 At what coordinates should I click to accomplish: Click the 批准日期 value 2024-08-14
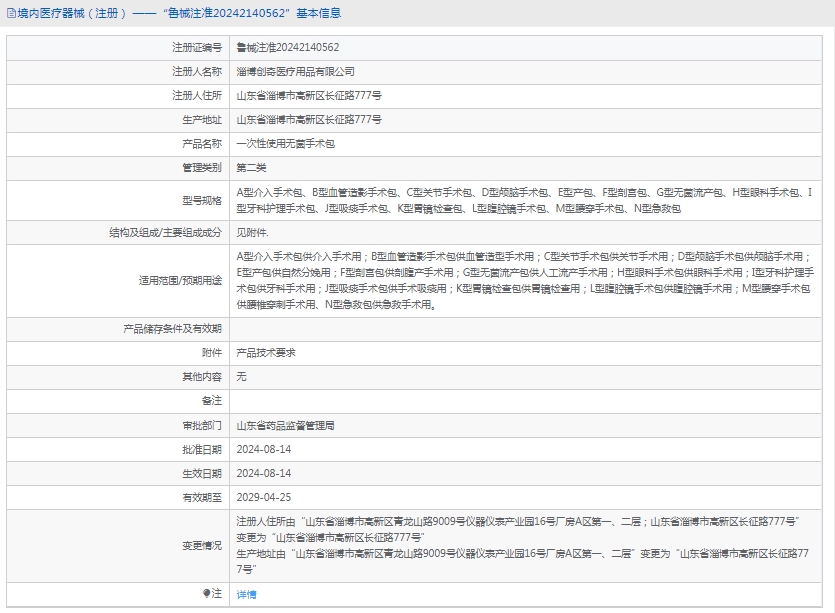coord(264,449)
